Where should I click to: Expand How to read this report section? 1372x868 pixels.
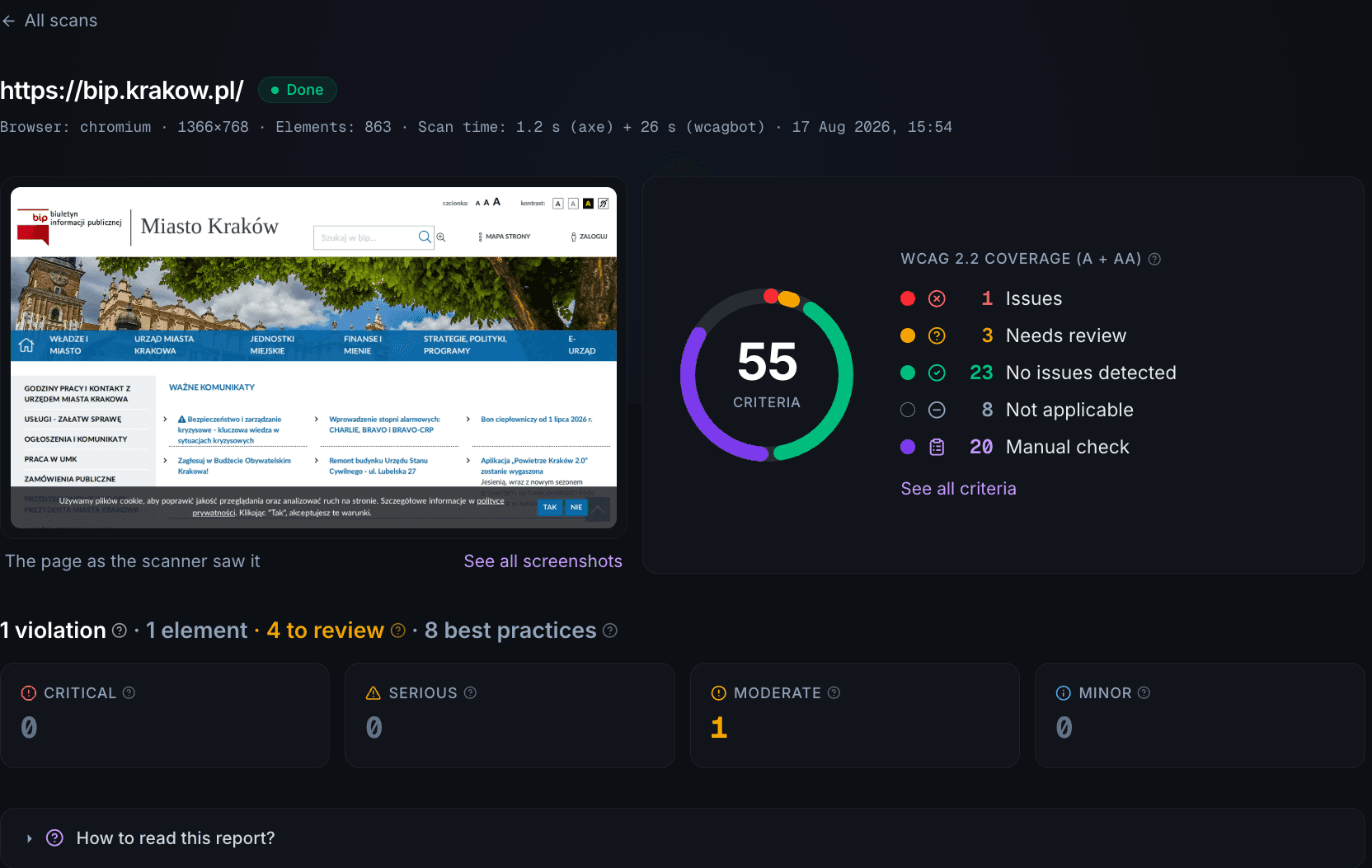(682, 838)
